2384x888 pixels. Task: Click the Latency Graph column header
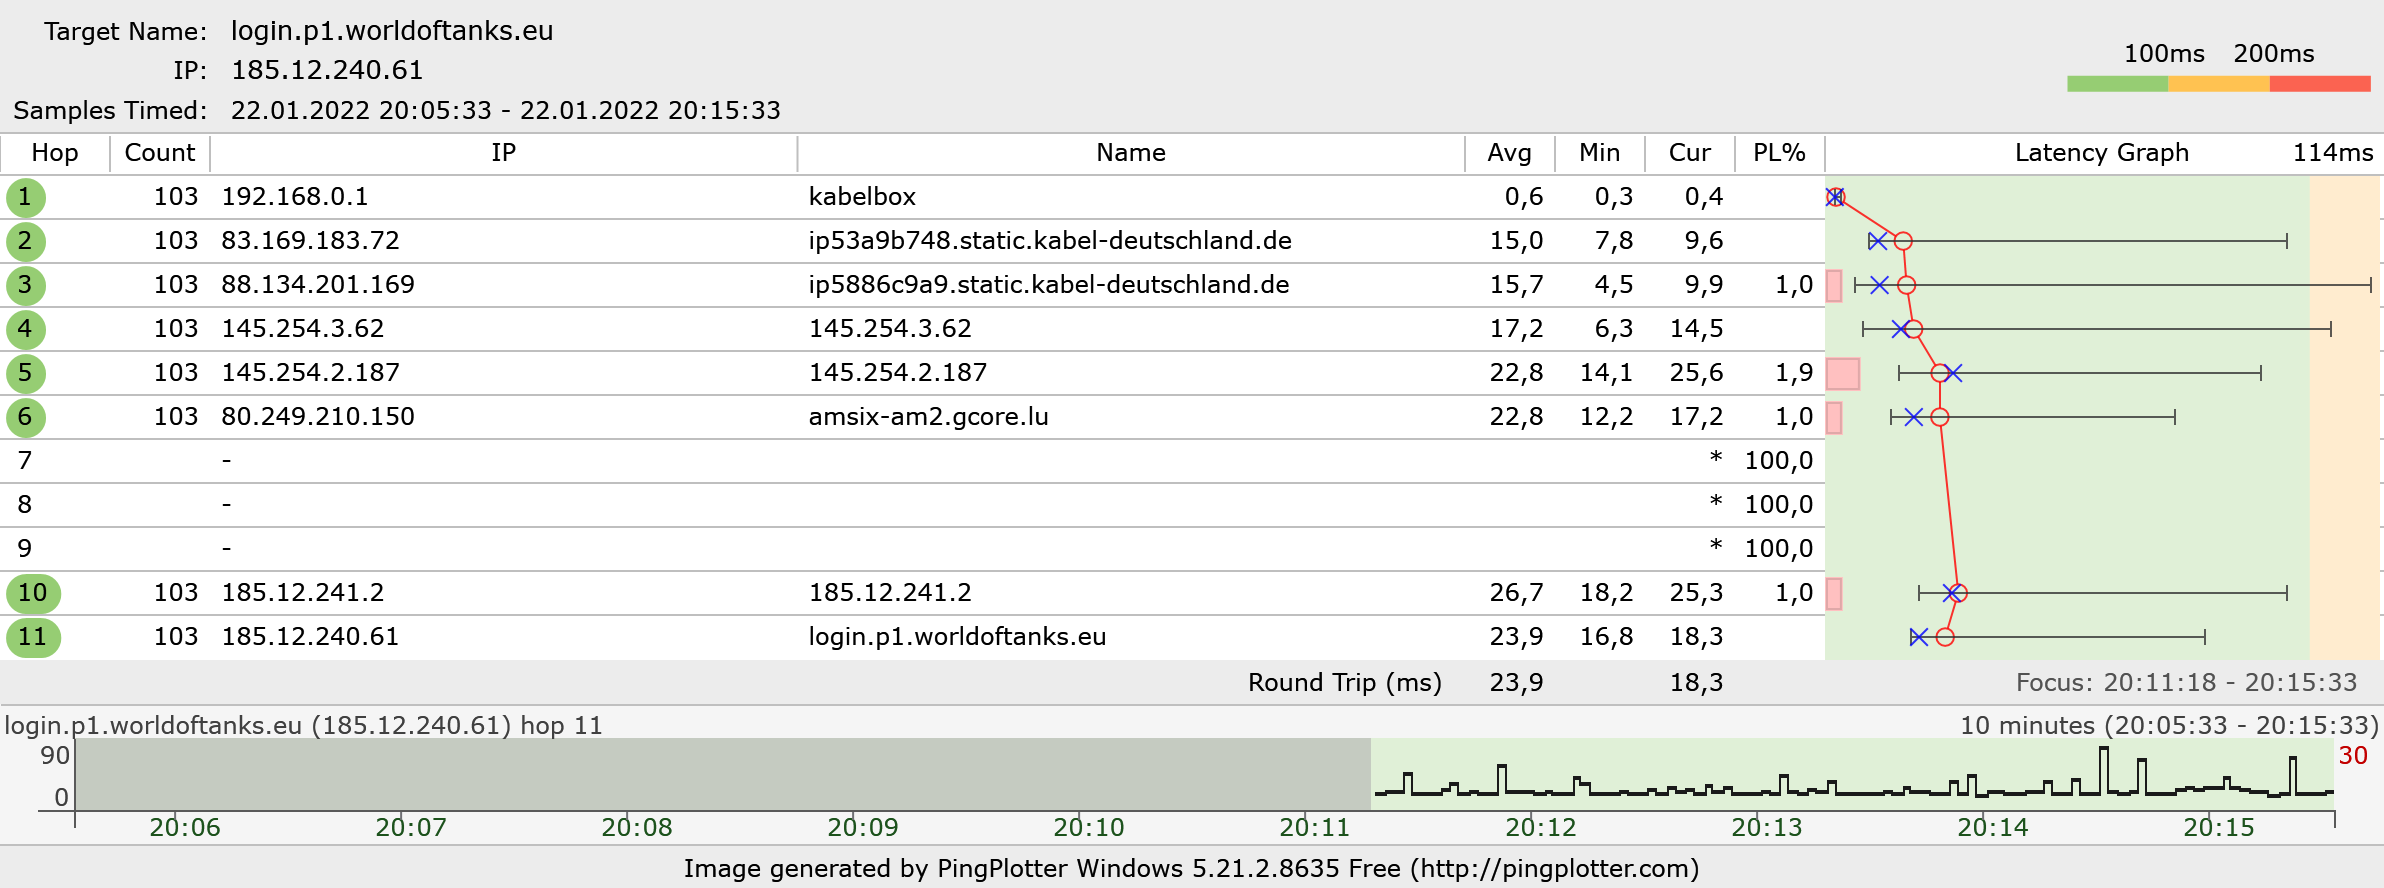[2102, 153]
